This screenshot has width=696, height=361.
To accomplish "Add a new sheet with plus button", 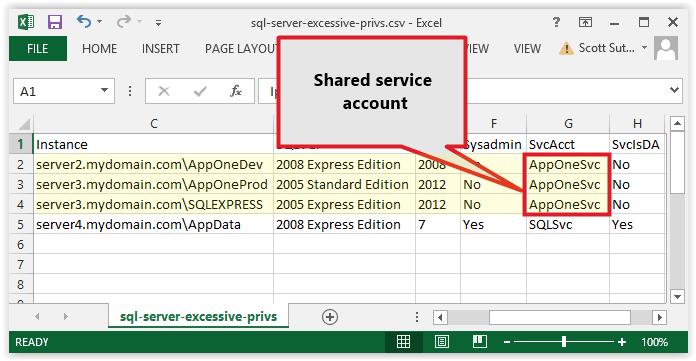I will point(330,317).
